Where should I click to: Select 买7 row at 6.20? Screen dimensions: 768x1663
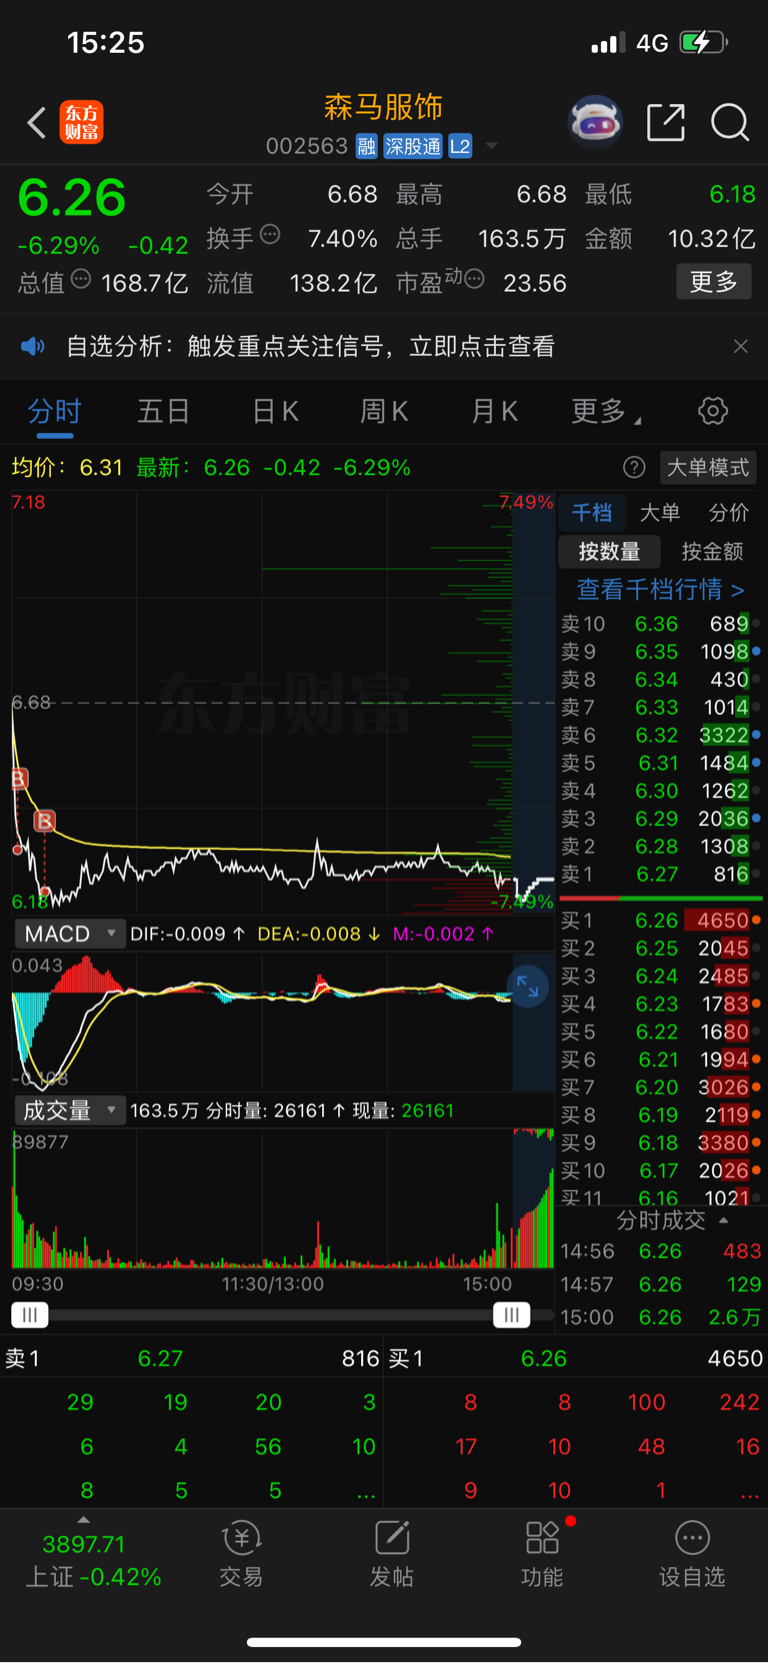[x=660, y=1087]
